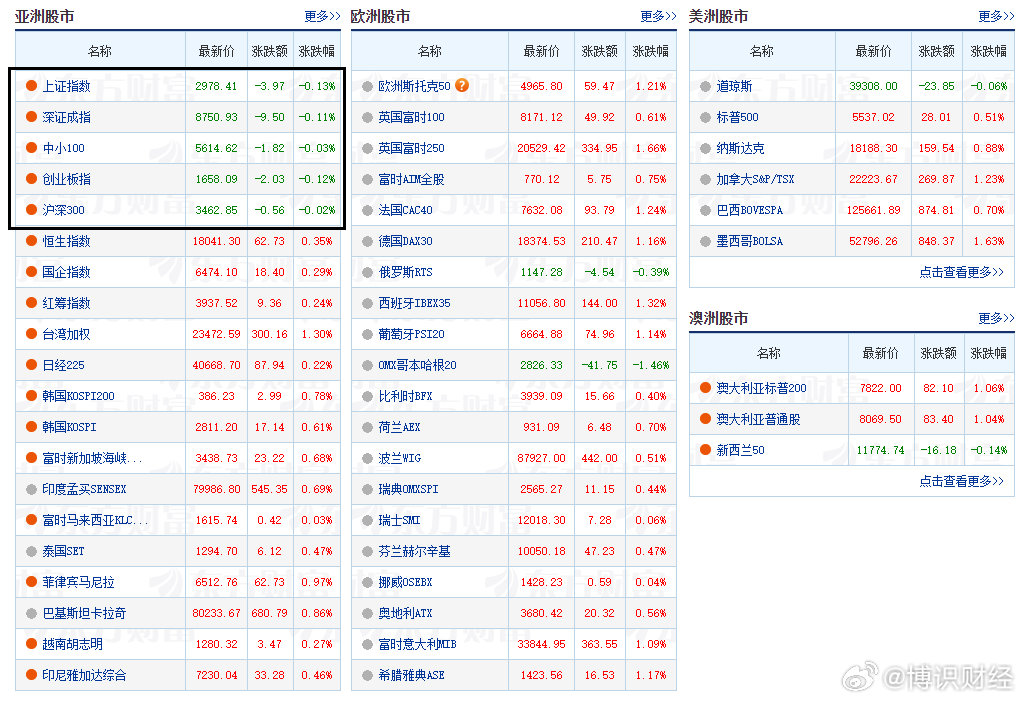Open the 比利时BFX index link
Screen dimensions: 1024x702
pos(406,396)
